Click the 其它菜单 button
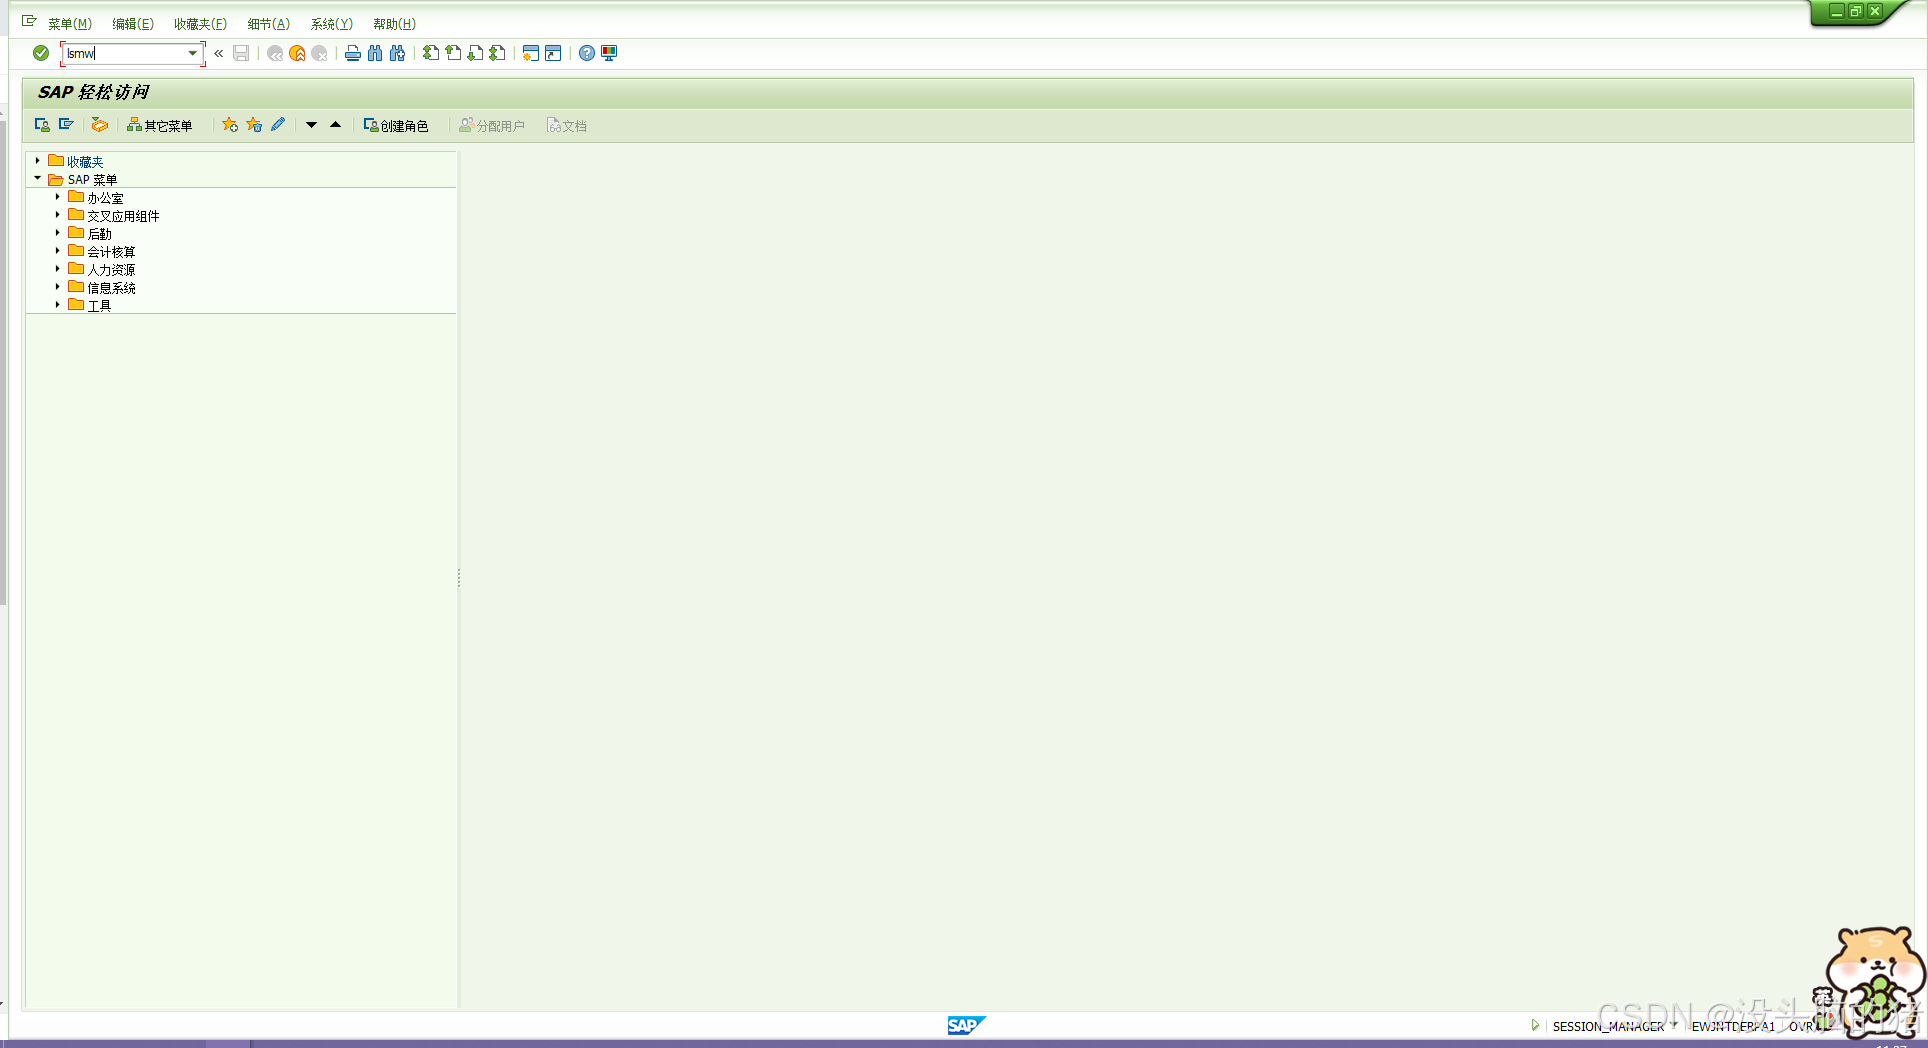Screen dimensions: 1928x1048 [x=160, y=125]
